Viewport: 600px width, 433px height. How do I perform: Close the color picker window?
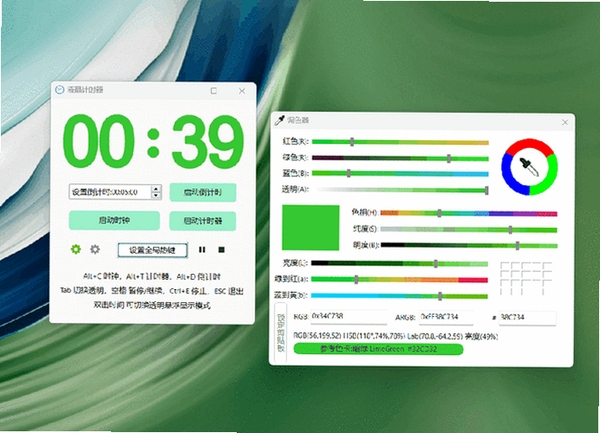click(x=565, y=122)
